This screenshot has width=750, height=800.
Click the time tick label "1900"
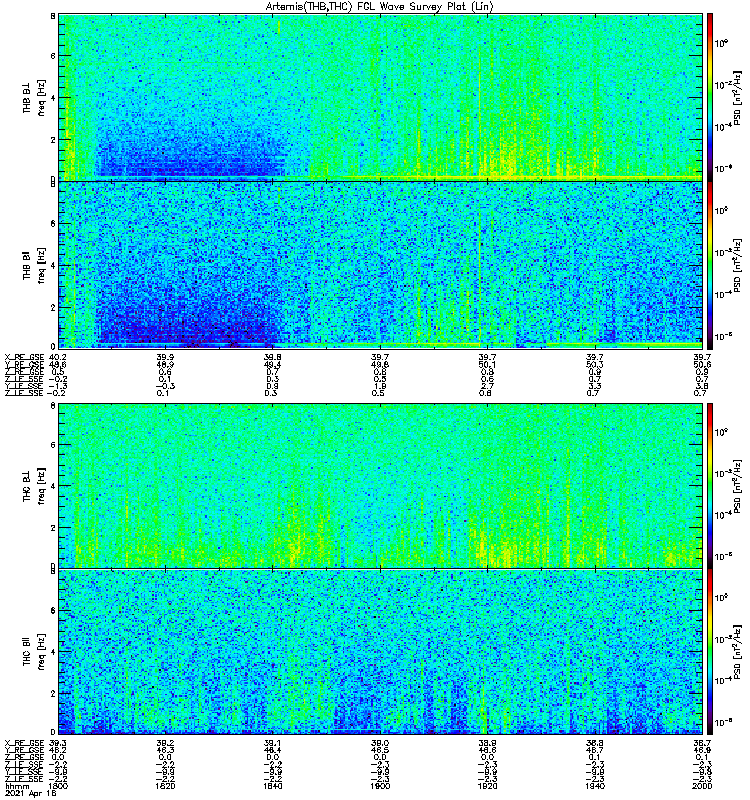380,786
